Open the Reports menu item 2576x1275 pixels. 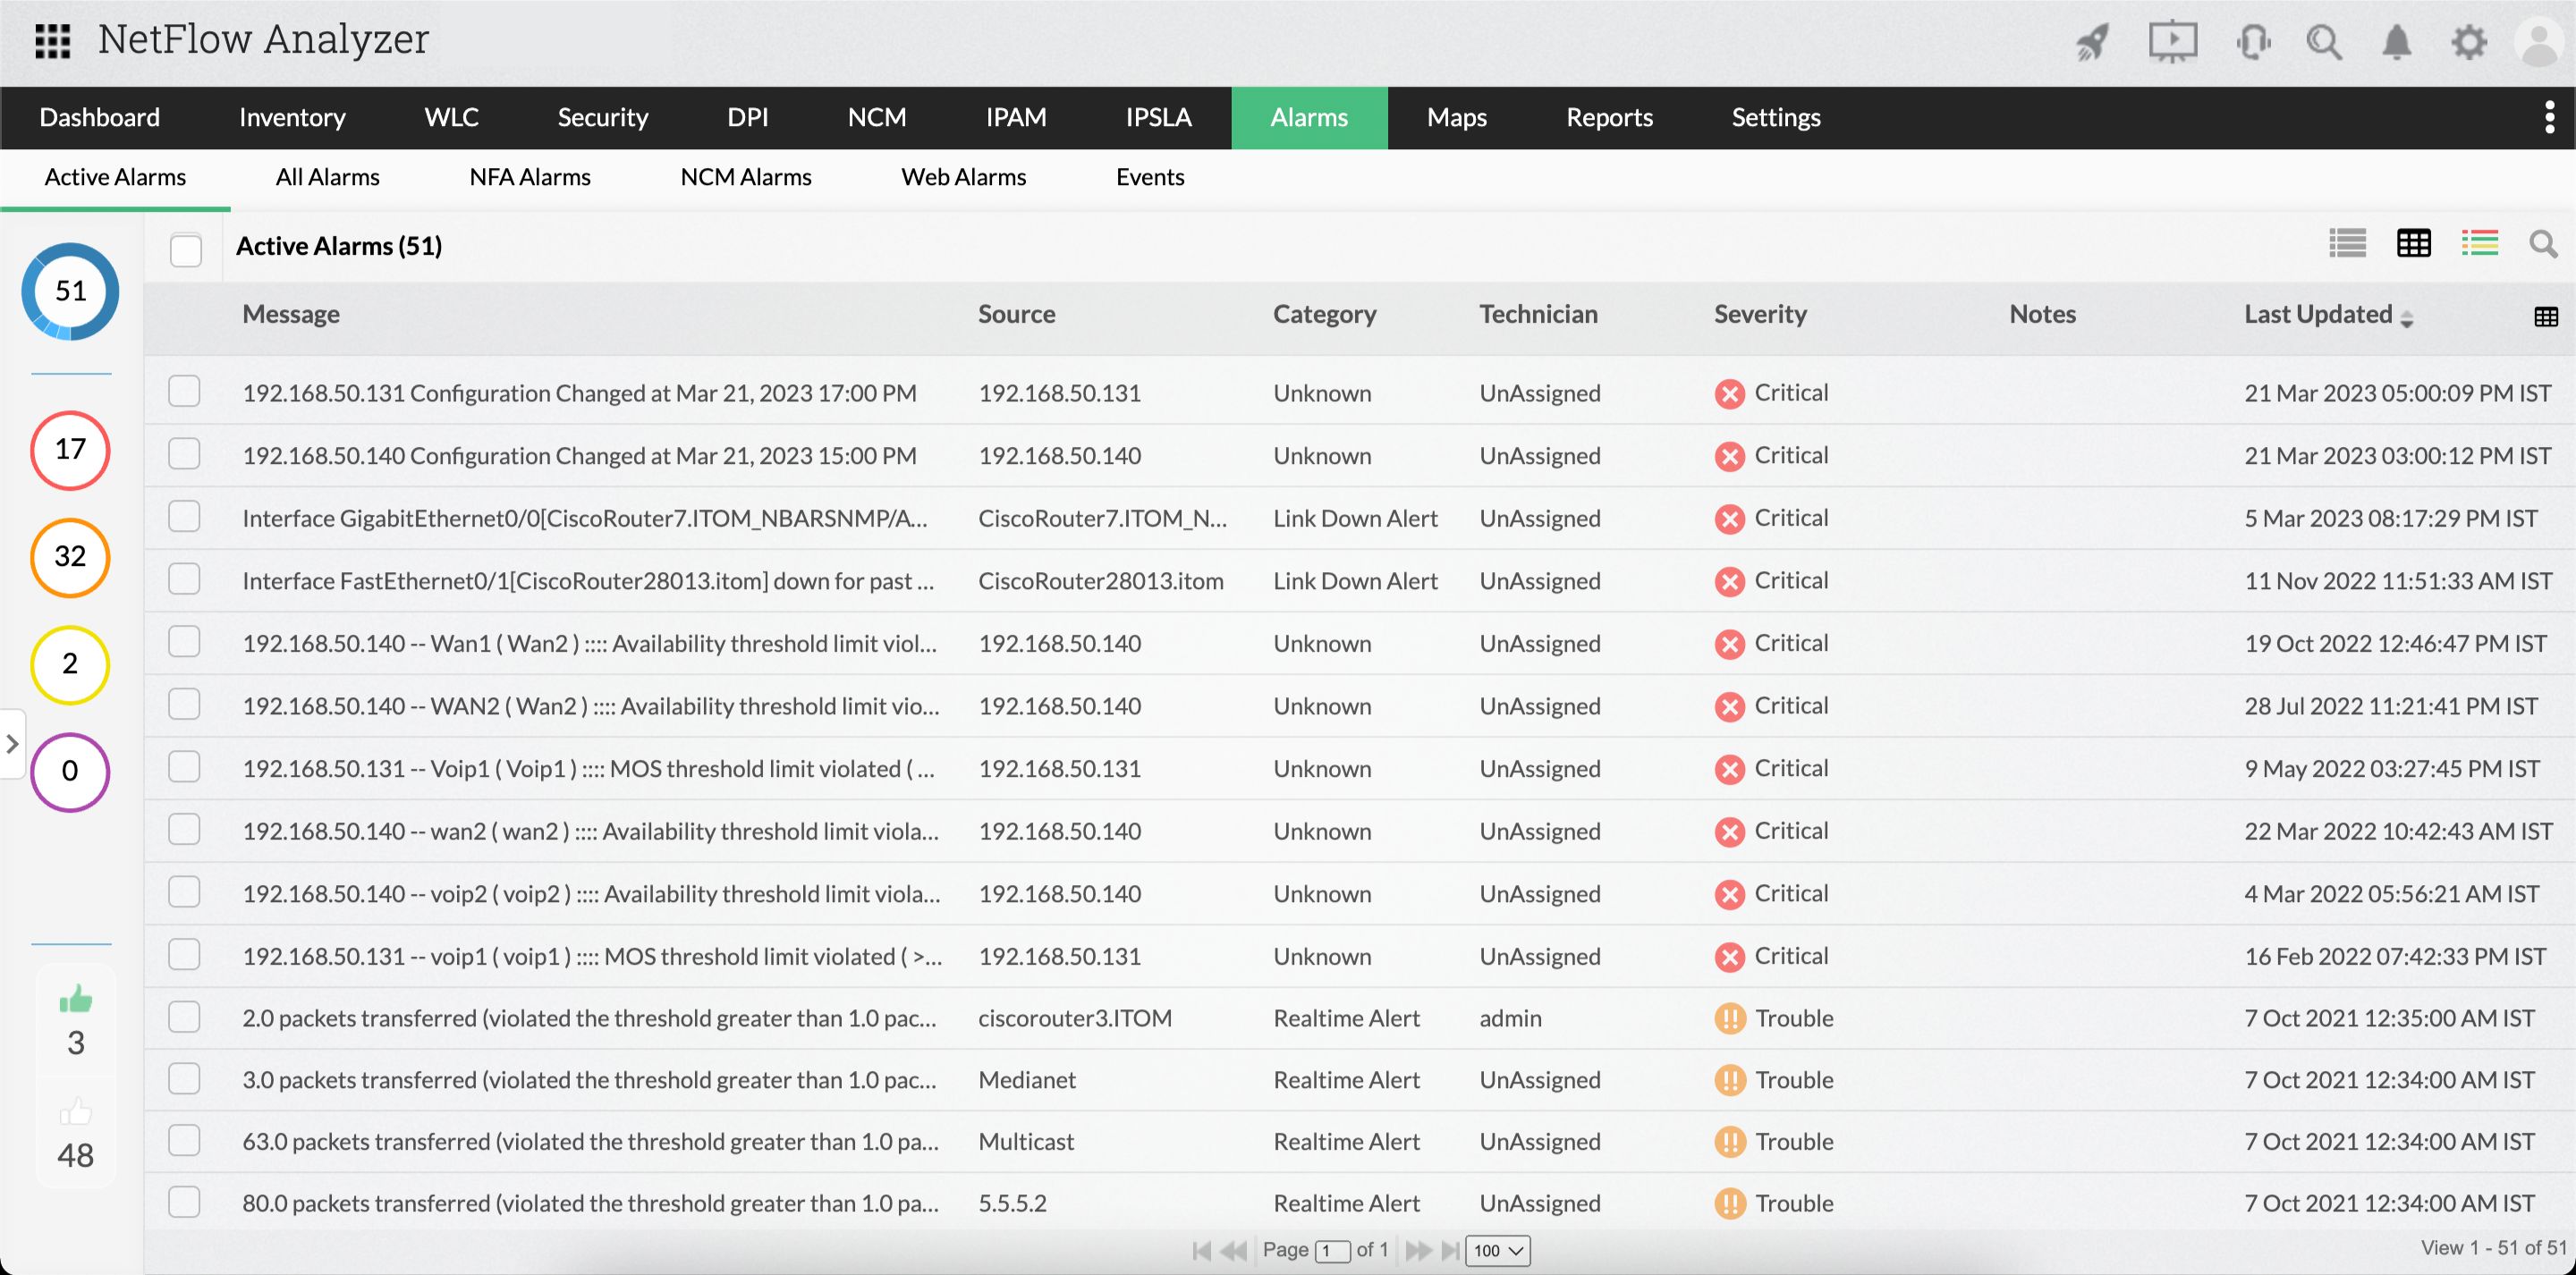[1608, 117]
